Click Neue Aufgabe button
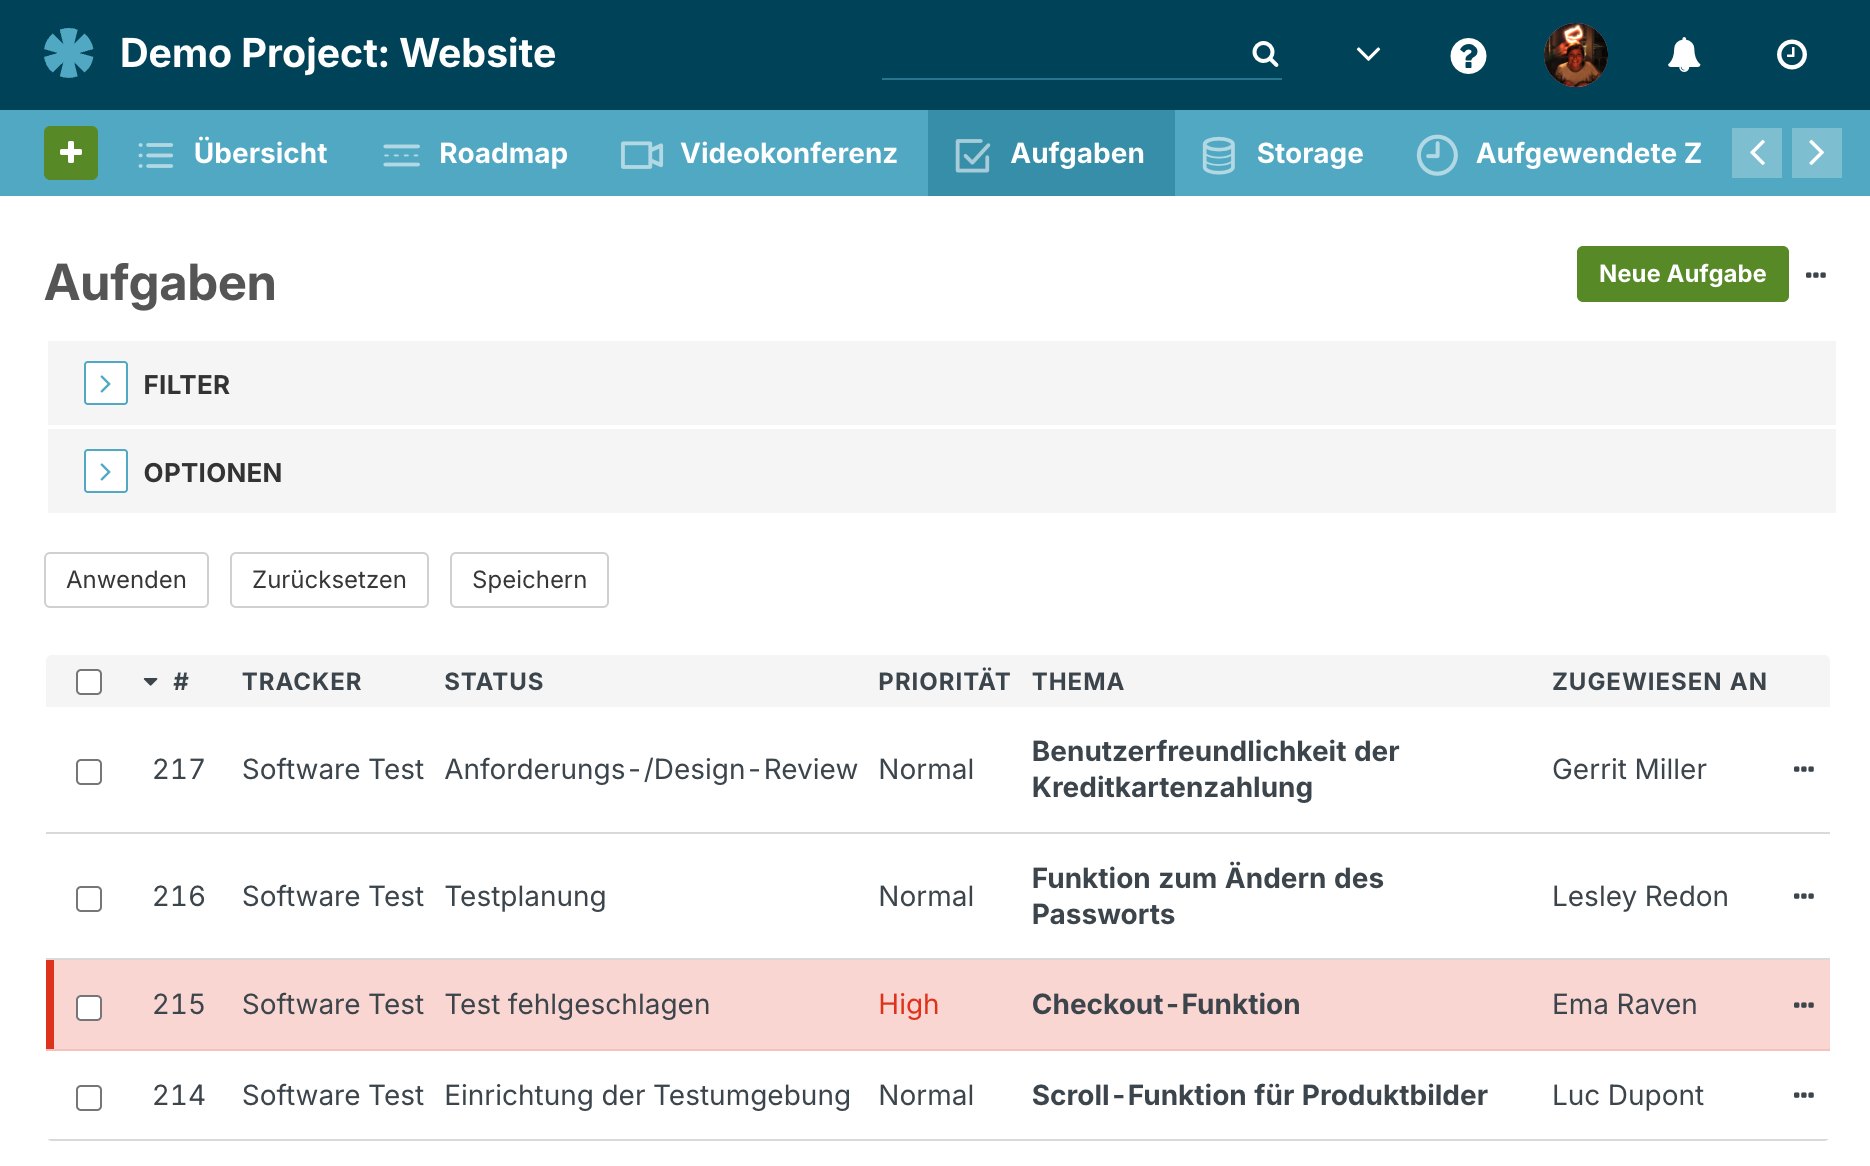 pyautogui.click(x=1683, y=274)
